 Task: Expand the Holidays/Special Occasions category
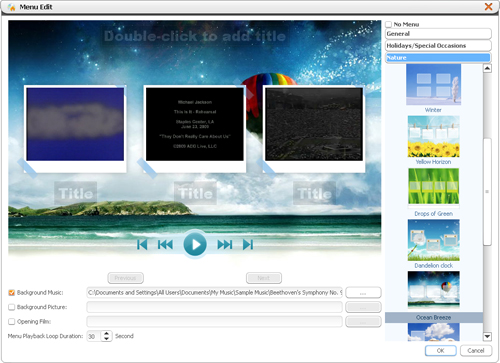[438, 46]
